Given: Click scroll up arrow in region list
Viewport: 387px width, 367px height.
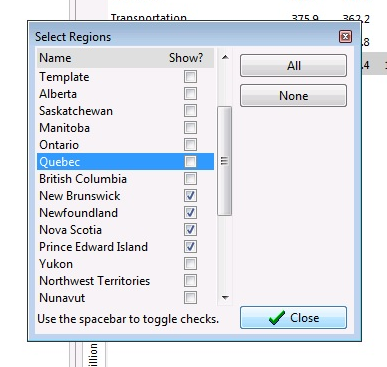Looking at the screenshot, I should 225,57.
